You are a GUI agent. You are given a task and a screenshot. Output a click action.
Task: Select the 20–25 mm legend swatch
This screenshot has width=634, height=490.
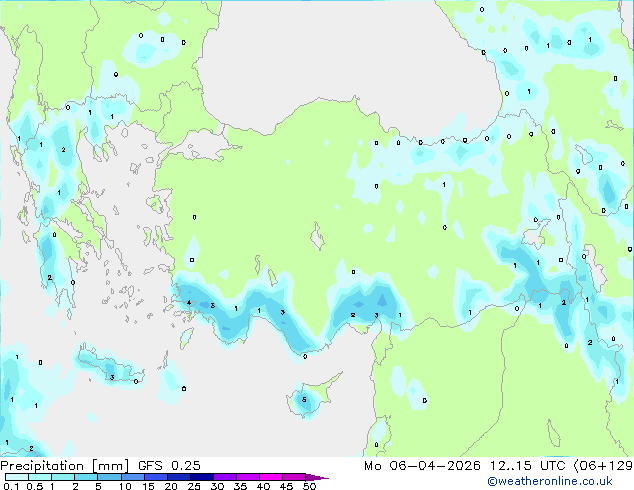178,477
